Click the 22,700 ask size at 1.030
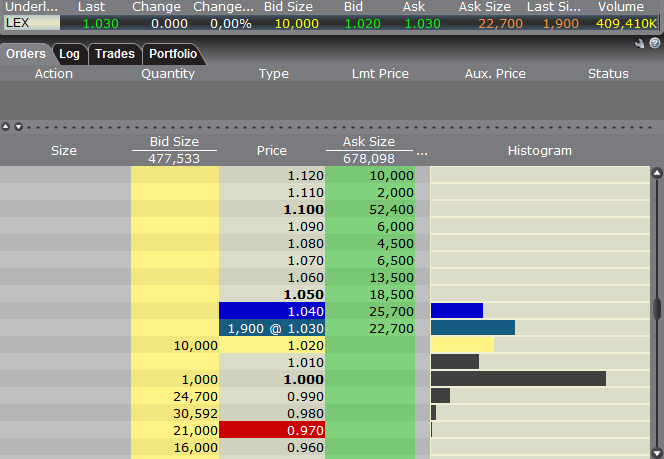Viewport: 664px width, 459px height. [370, 328]
